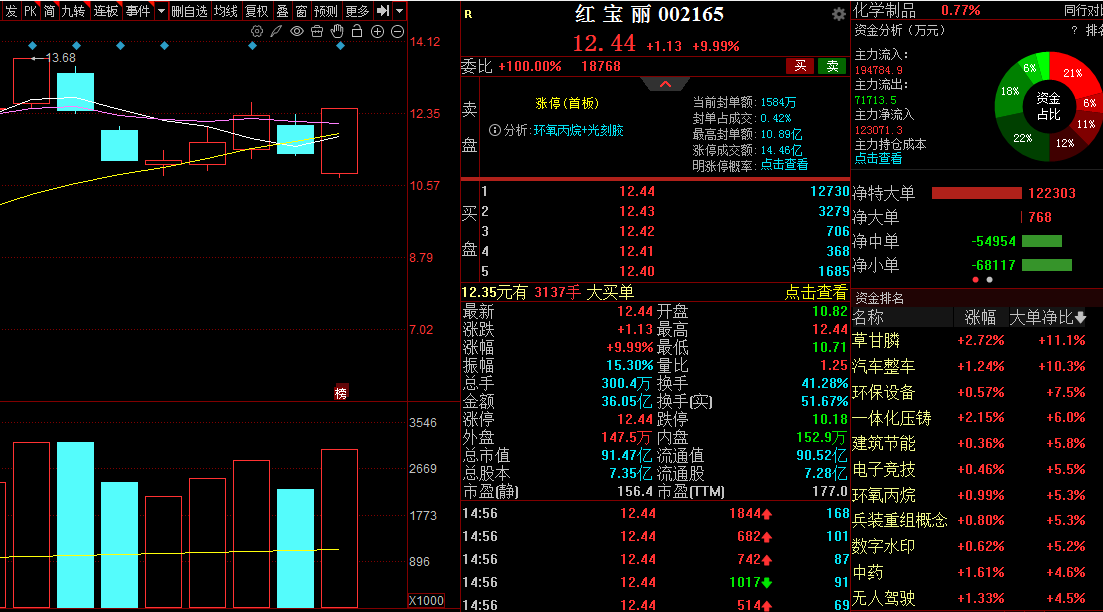Click the red 买 buy button
The height and width of the screenshot is (612, 1103).
click(800, 66)
